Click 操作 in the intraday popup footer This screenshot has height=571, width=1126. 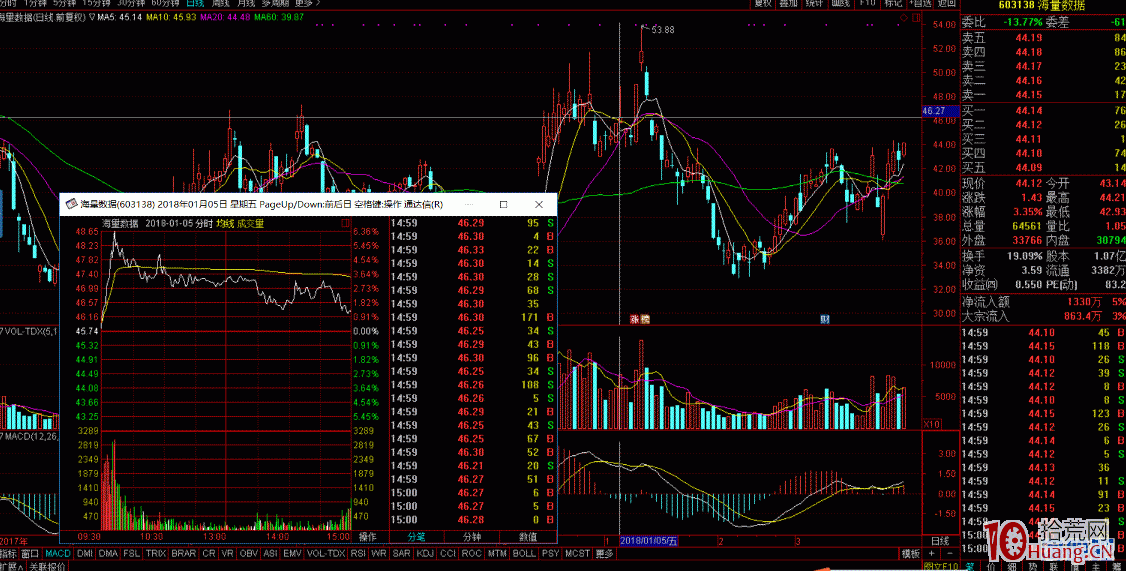pyautogui.click(x=368, y=537)
